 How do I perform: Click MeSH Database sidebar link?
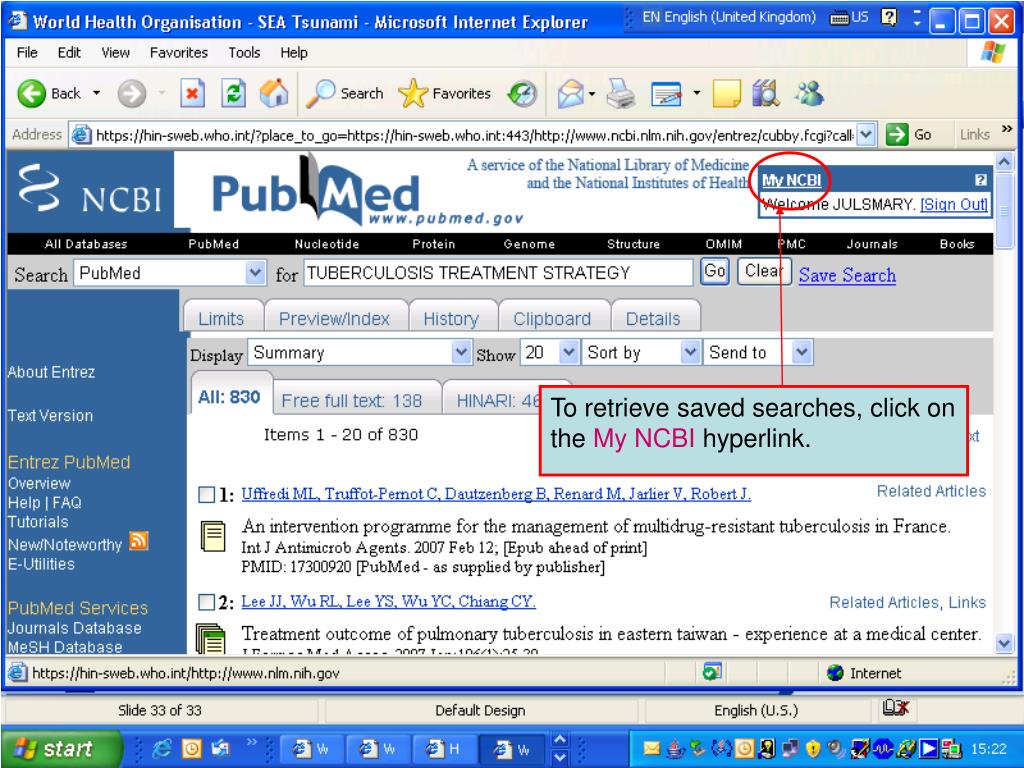(65, 647)
